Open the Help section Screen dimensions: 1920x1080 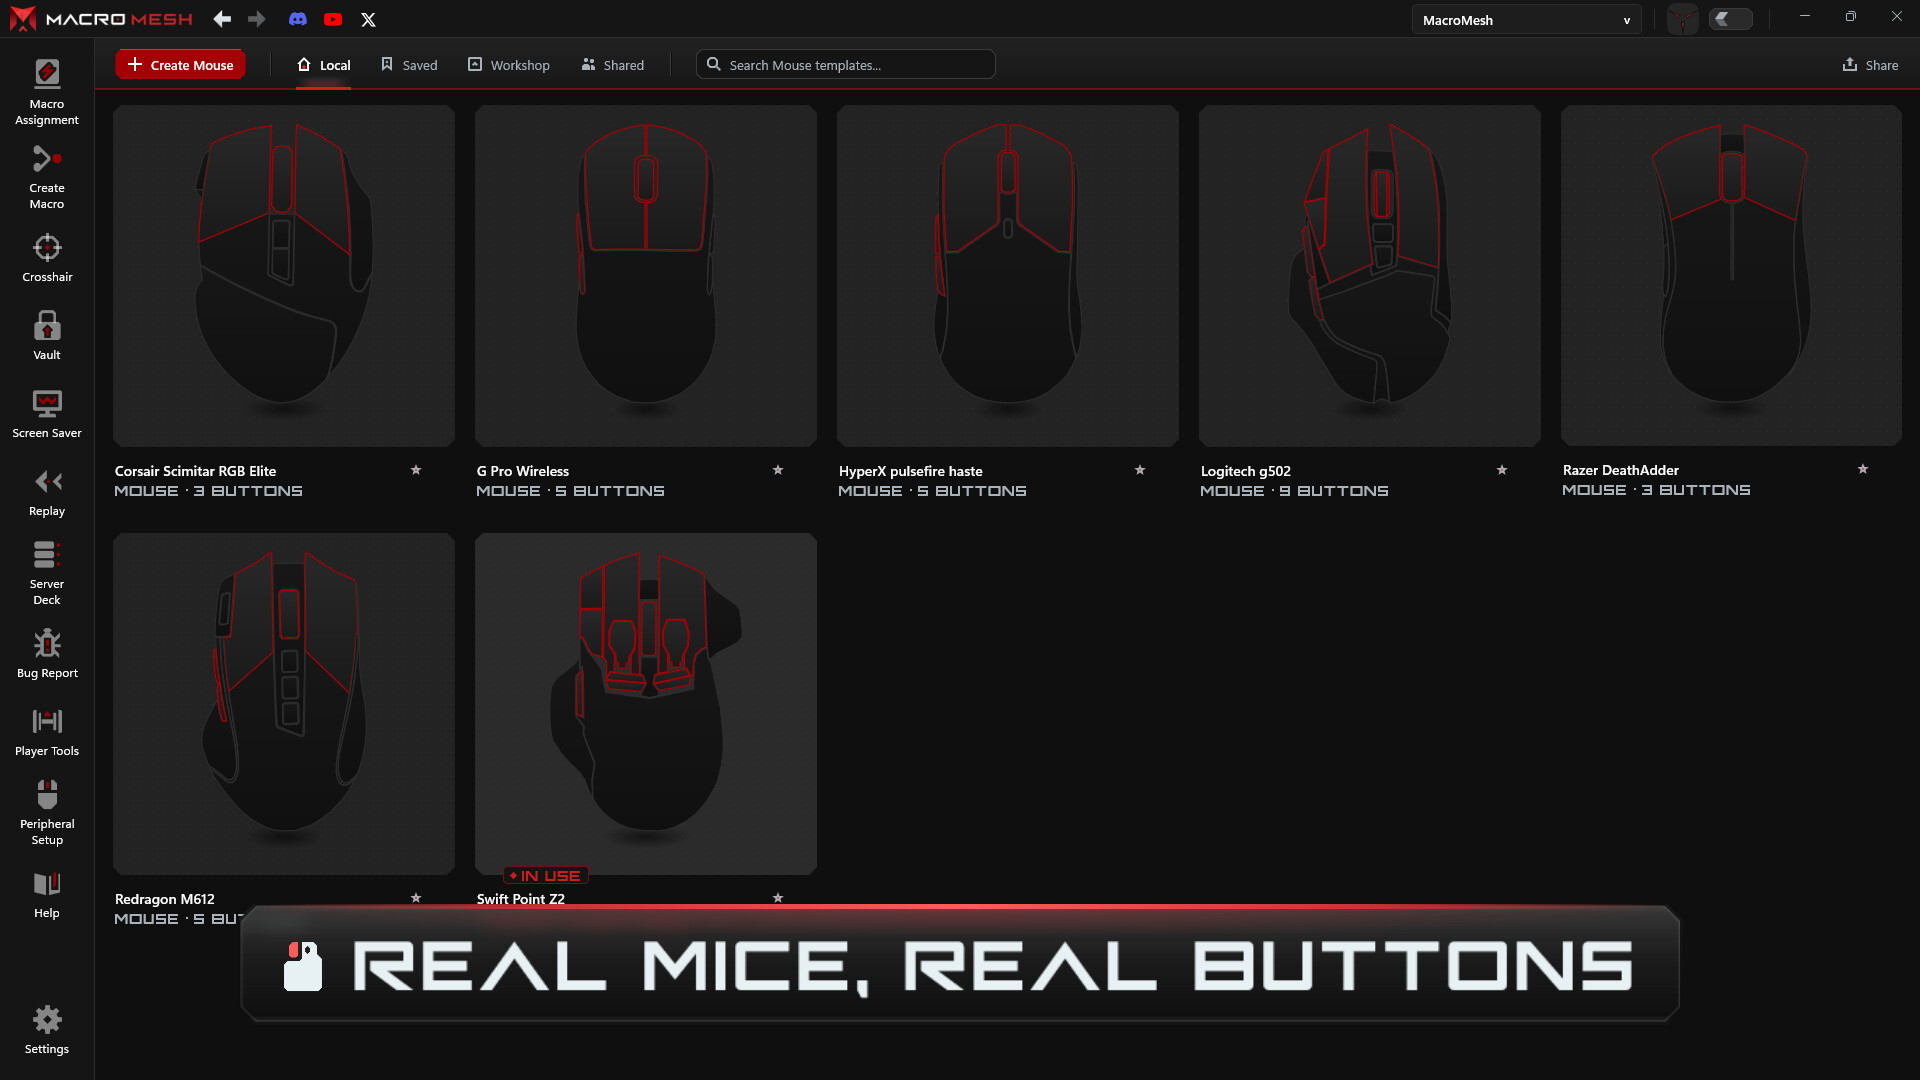(x=47, y=894)
